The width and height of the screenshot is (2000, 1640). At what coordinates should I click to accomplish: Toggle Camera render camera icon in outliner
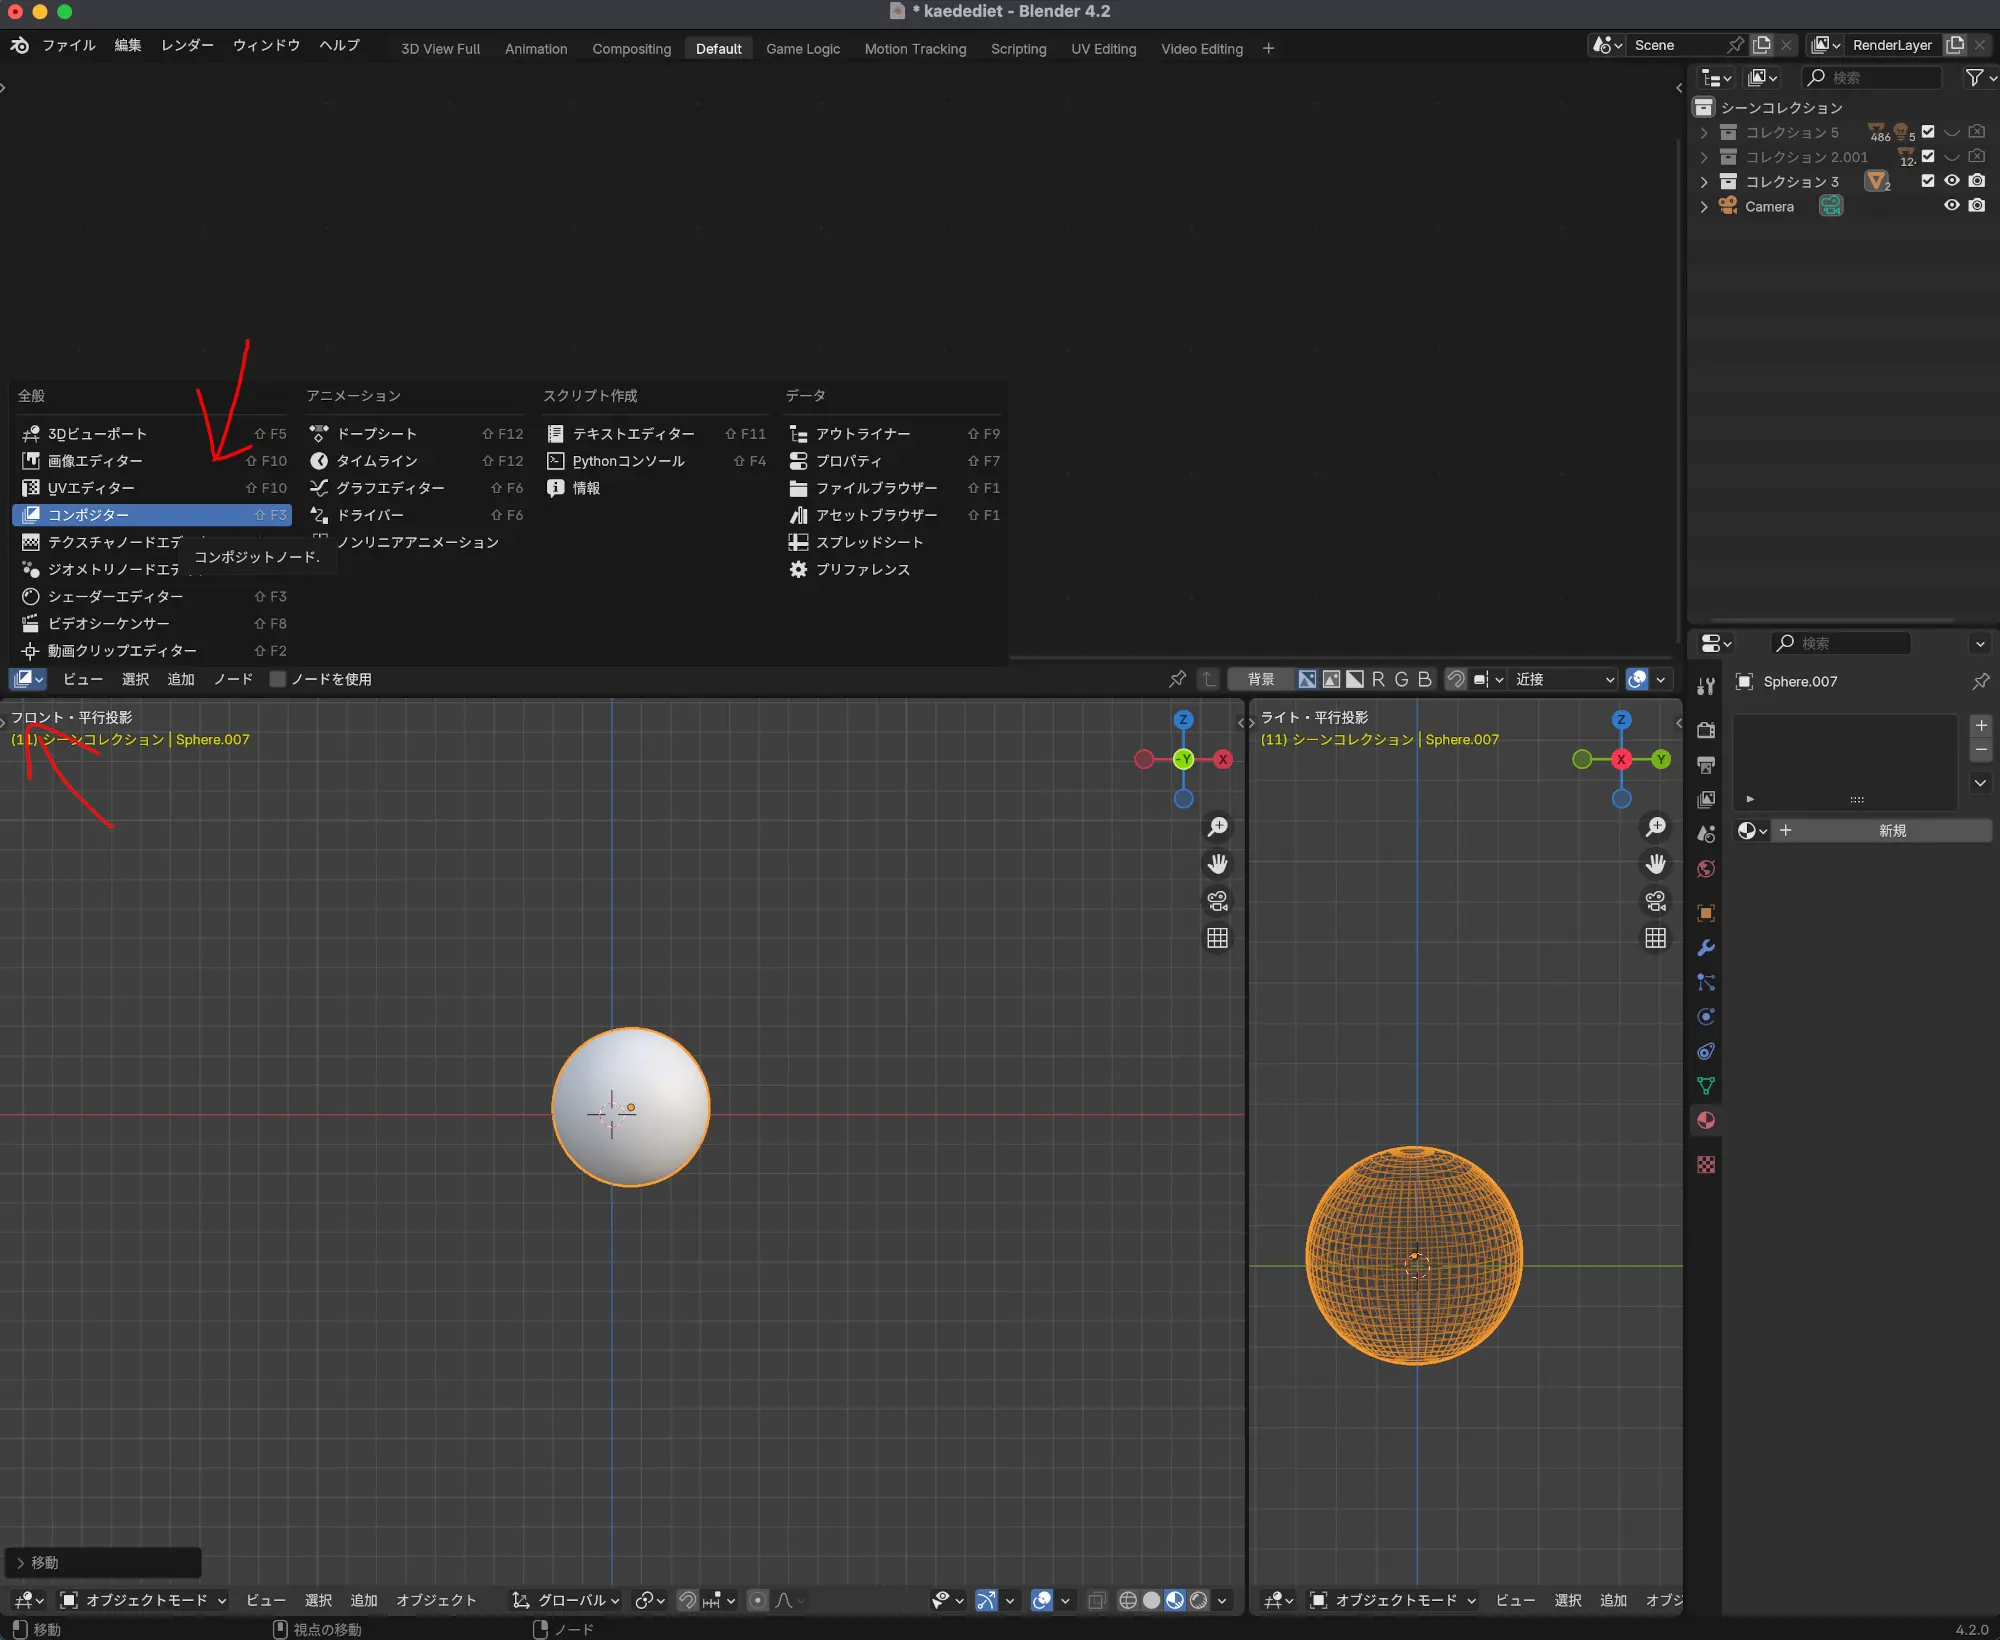[1976, 205]
